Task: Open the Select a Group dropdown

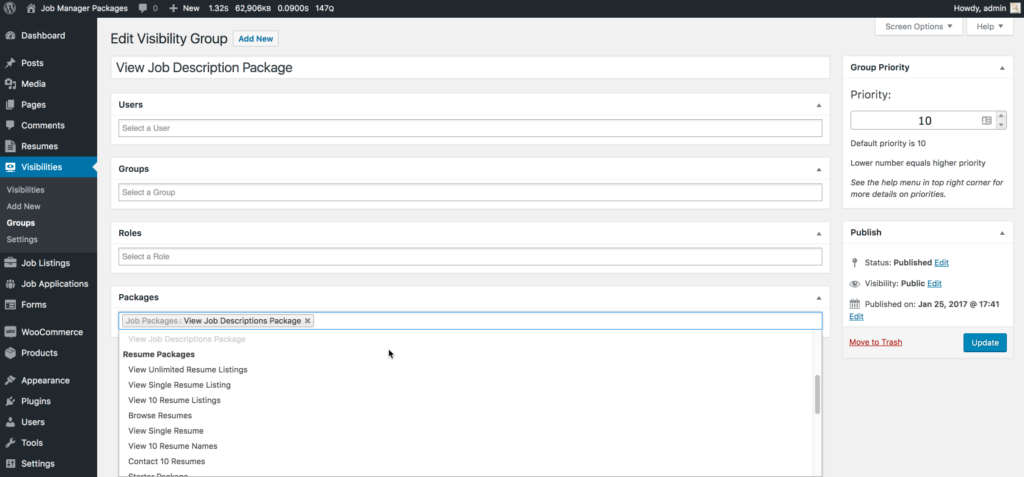Action: click(x=470, y=192)
